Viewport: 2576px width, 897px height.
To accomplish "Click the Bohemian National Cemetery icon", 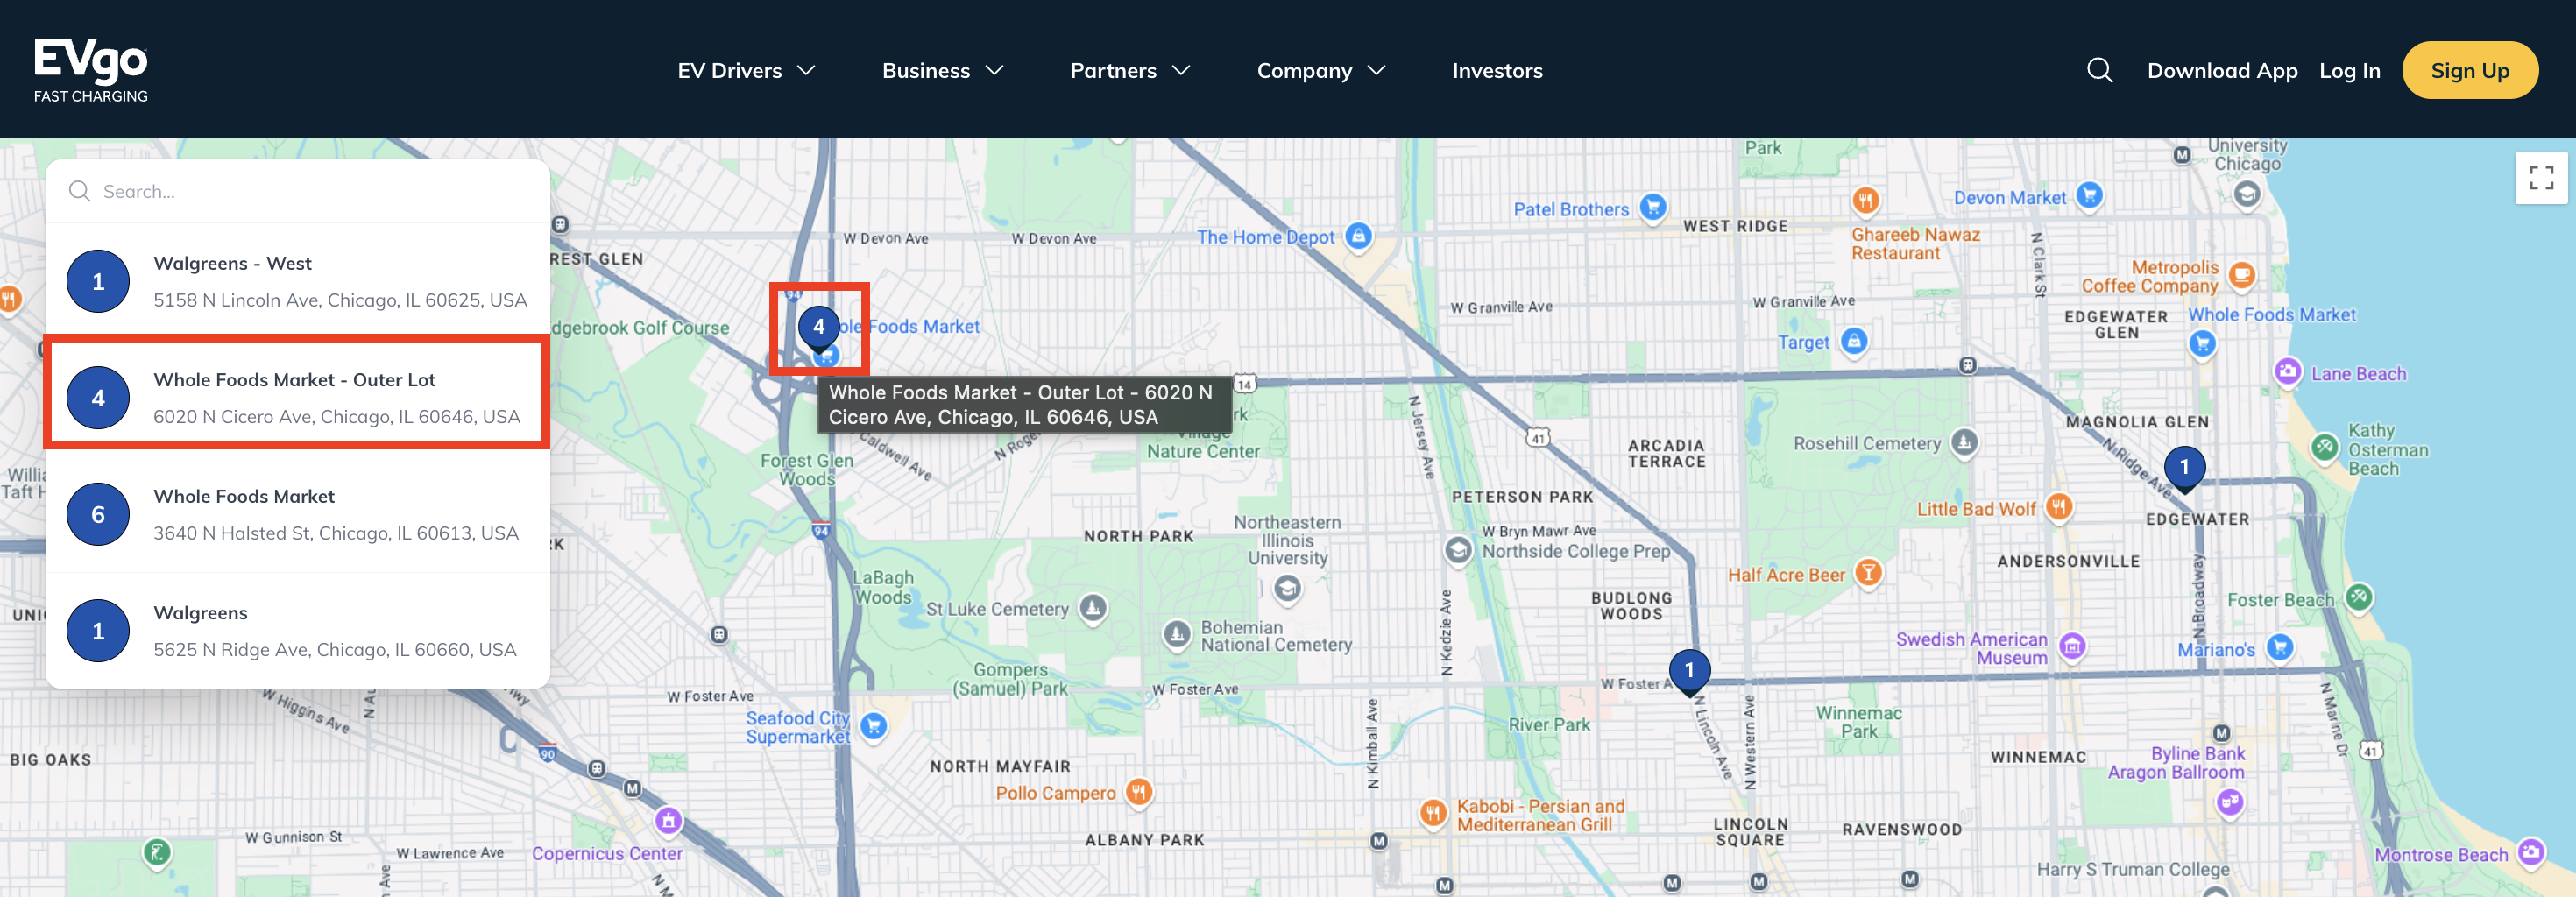I will tap(1176, 634).
